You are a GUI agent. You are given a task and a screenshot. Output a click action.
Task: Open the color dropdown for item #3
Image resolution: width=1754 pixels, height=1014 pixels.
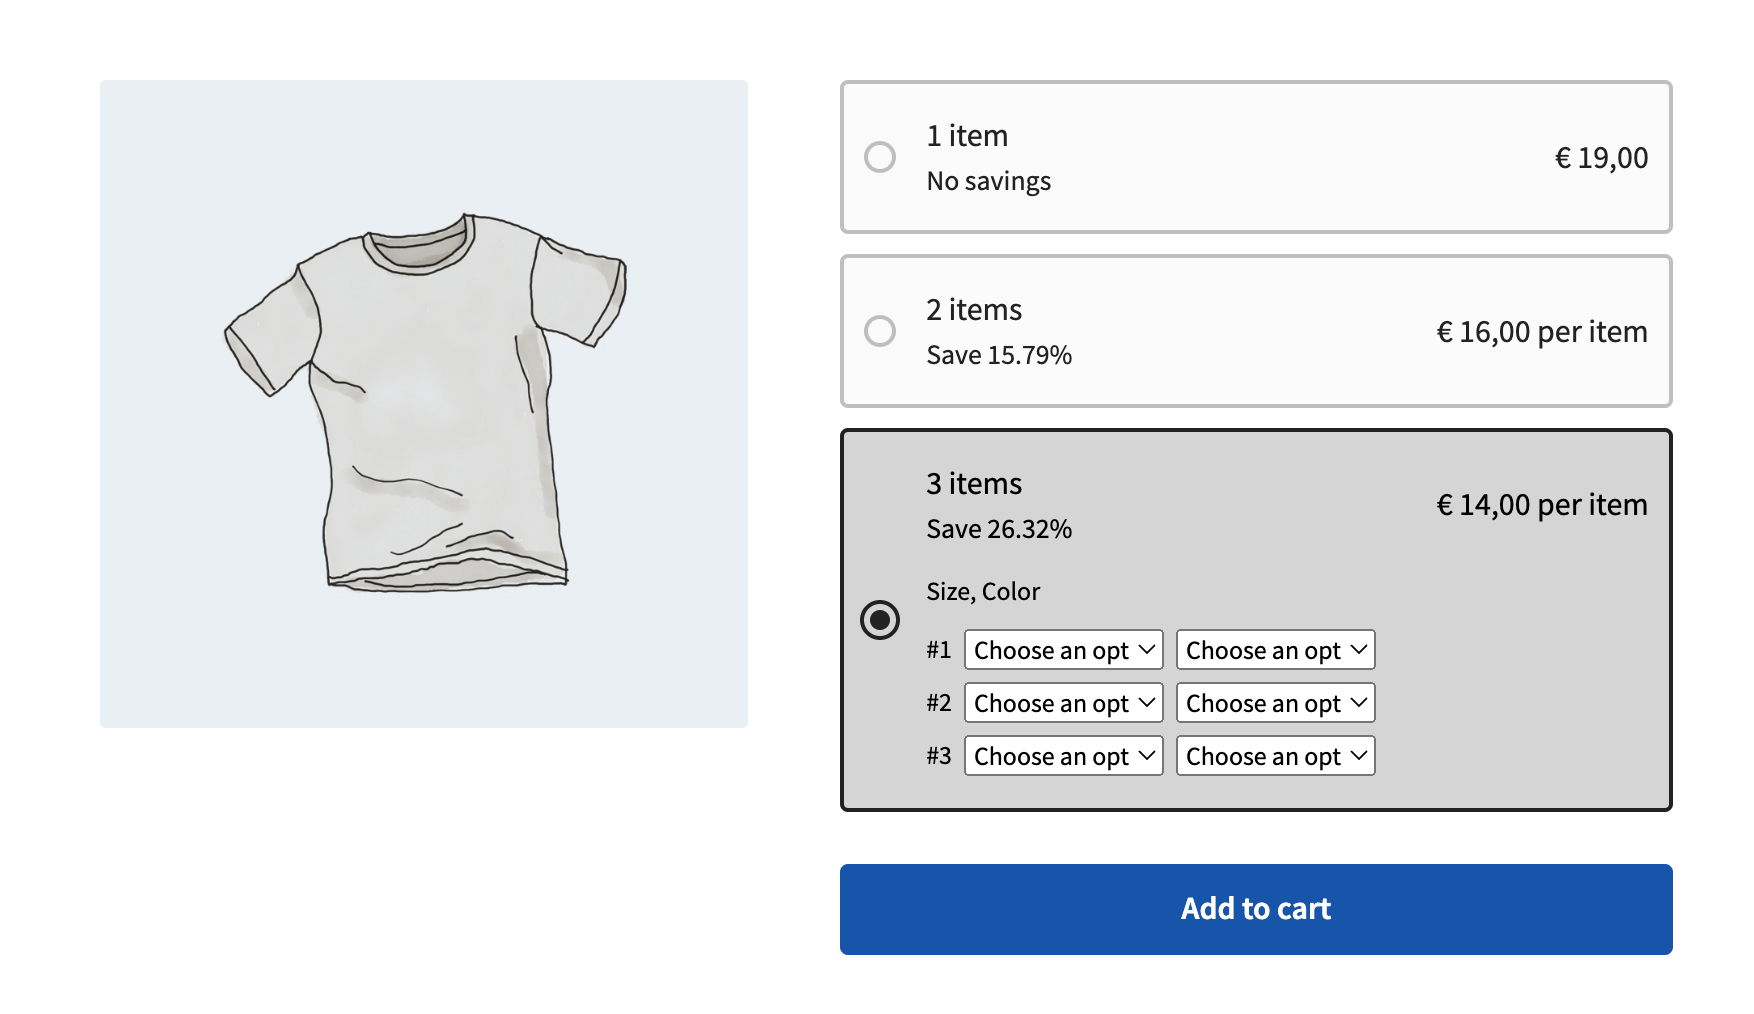coord(1275,756)
